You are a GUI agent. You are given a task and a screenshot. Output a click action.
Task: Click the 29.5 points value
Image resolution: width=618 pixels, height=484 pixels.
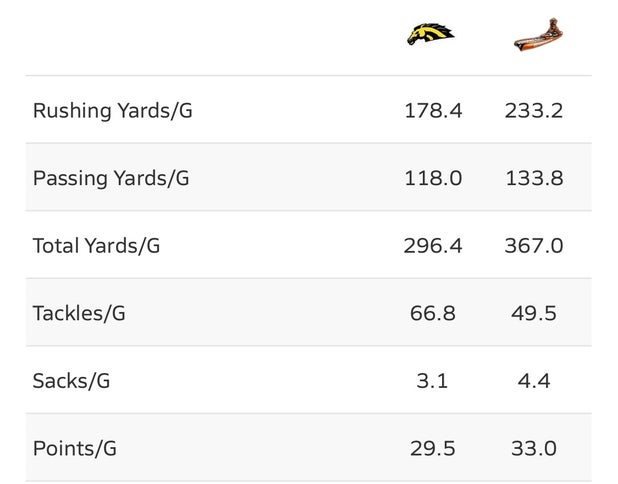click(x=433, y=448)
